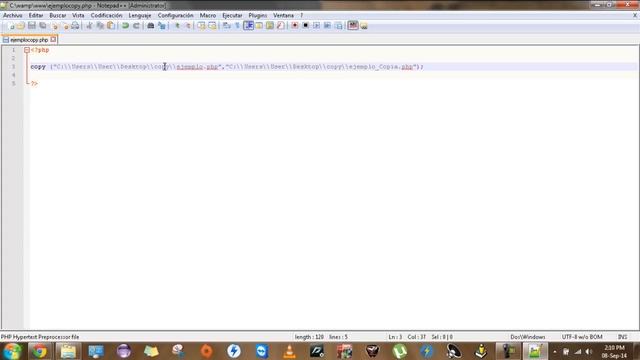
Task: Open the Windows Start button
Action: coord(12,351)
